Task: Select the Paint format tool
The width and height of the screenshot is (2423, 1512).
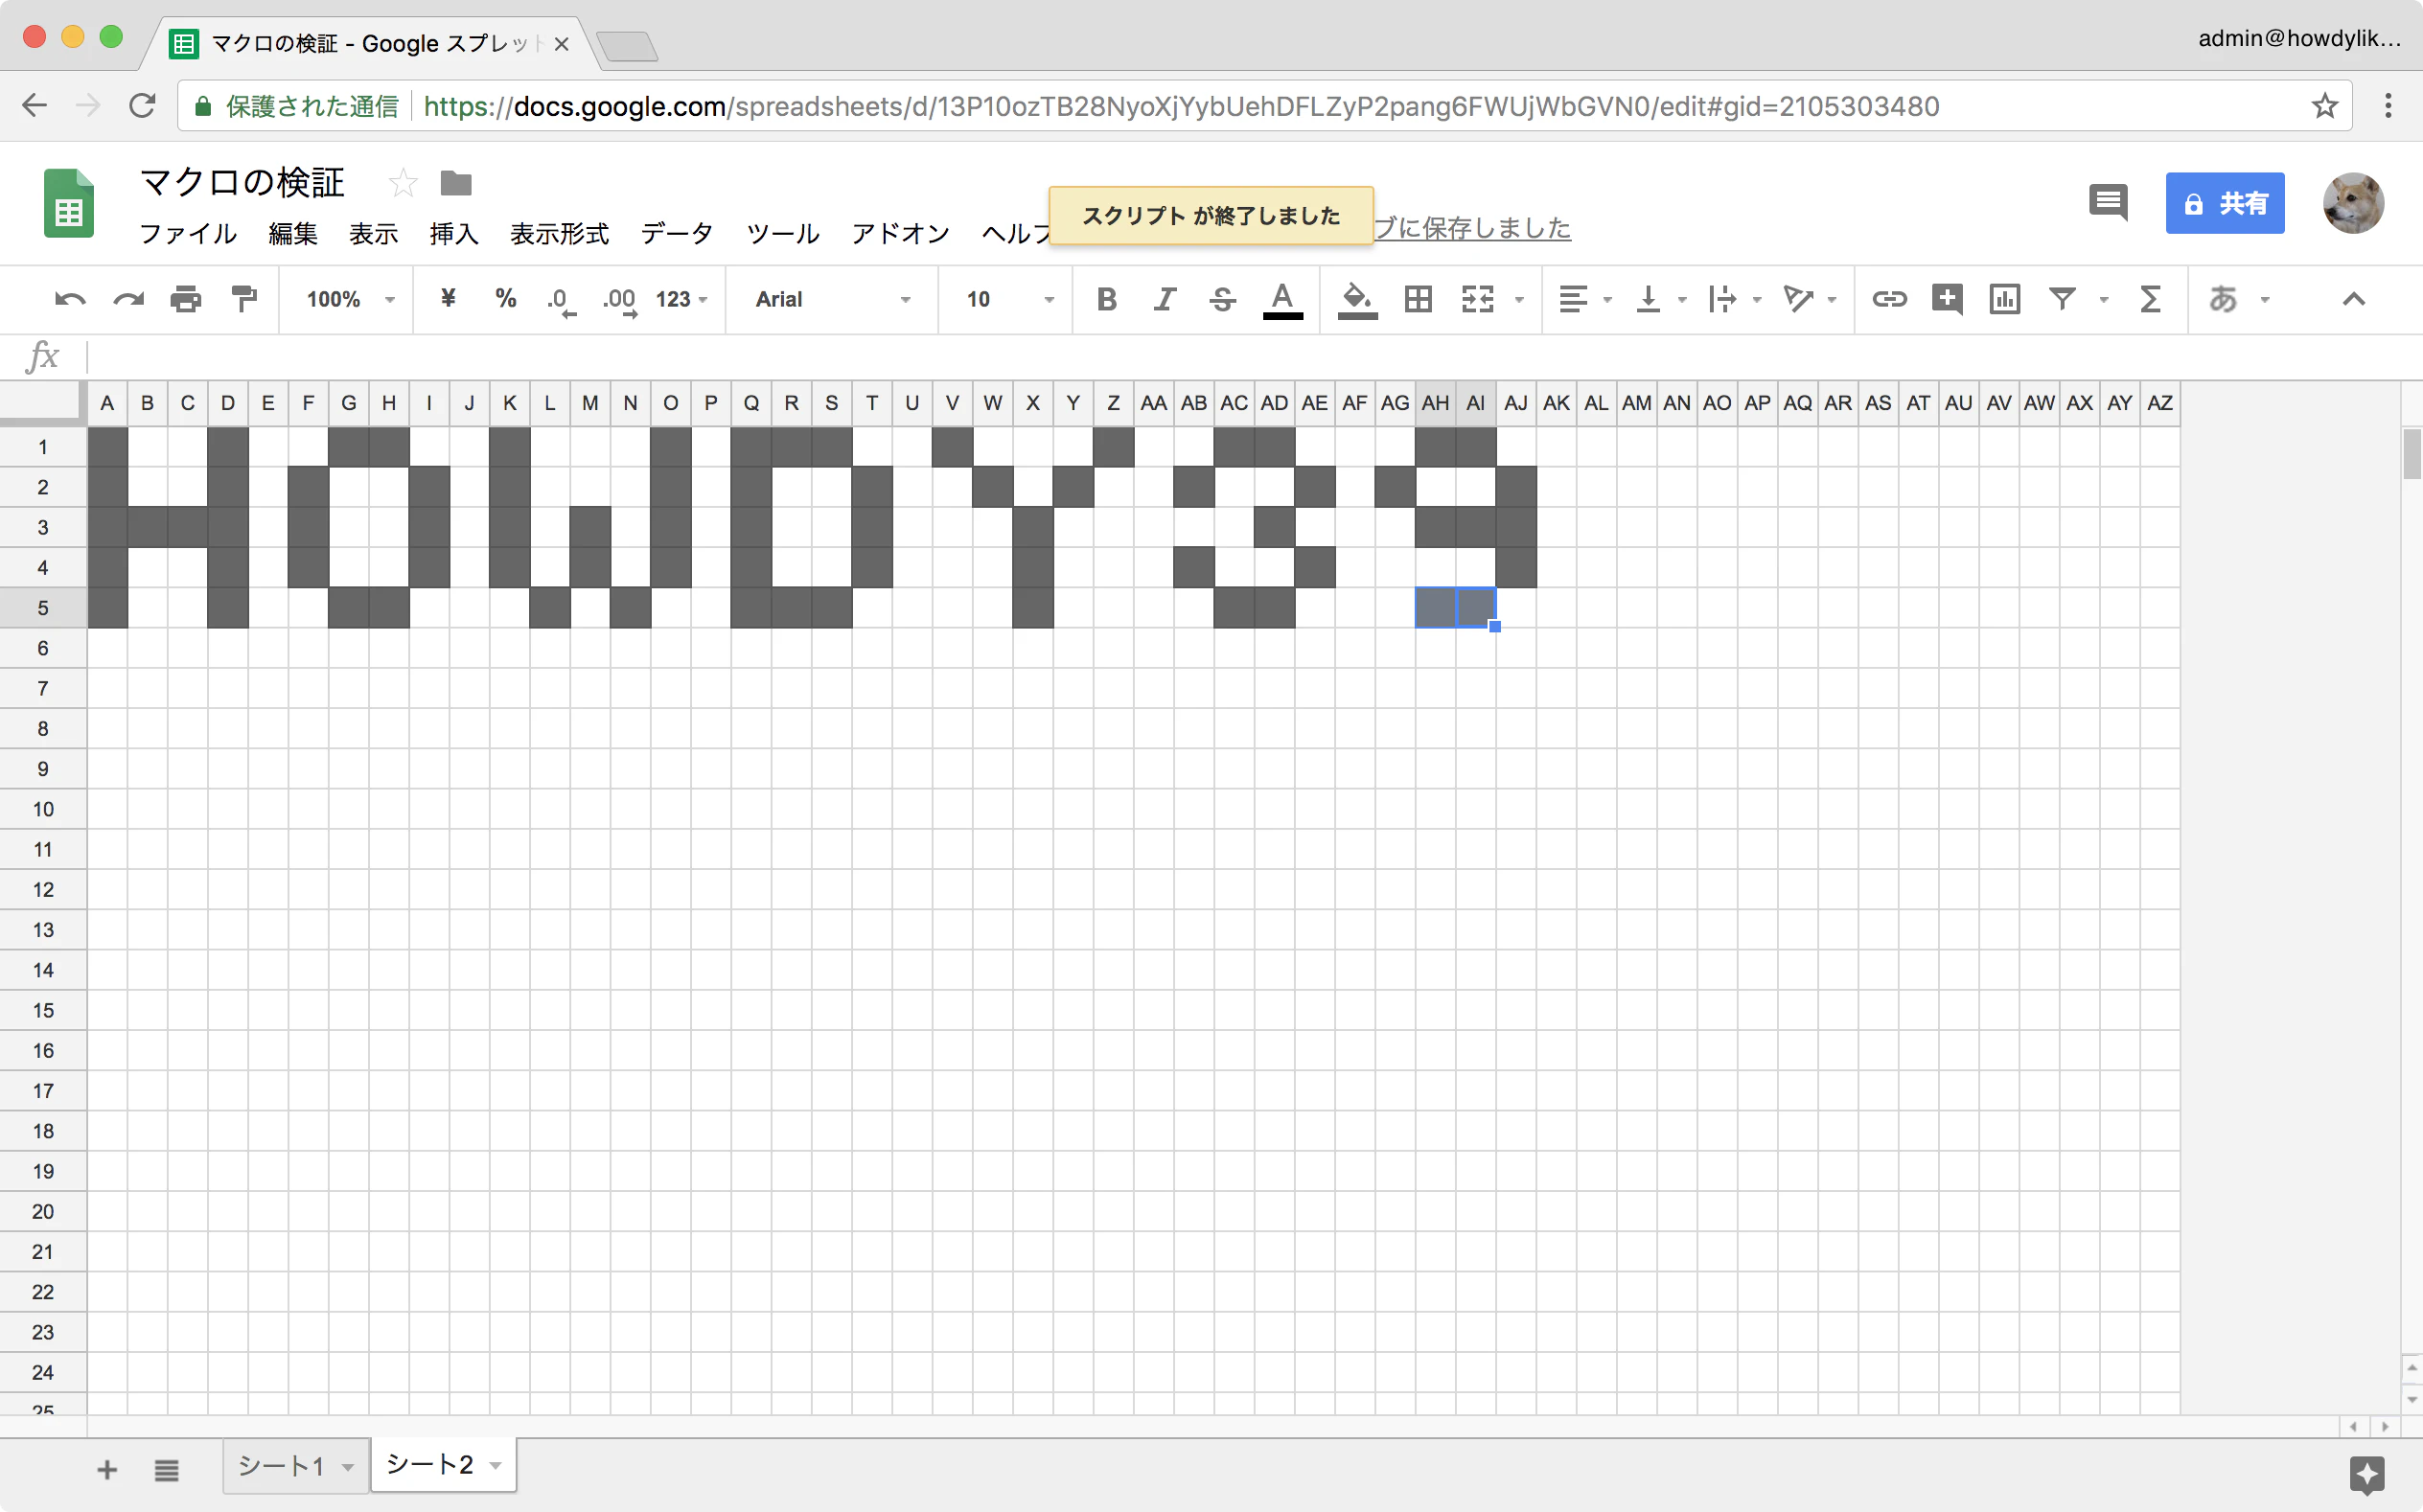Action: 244,299
